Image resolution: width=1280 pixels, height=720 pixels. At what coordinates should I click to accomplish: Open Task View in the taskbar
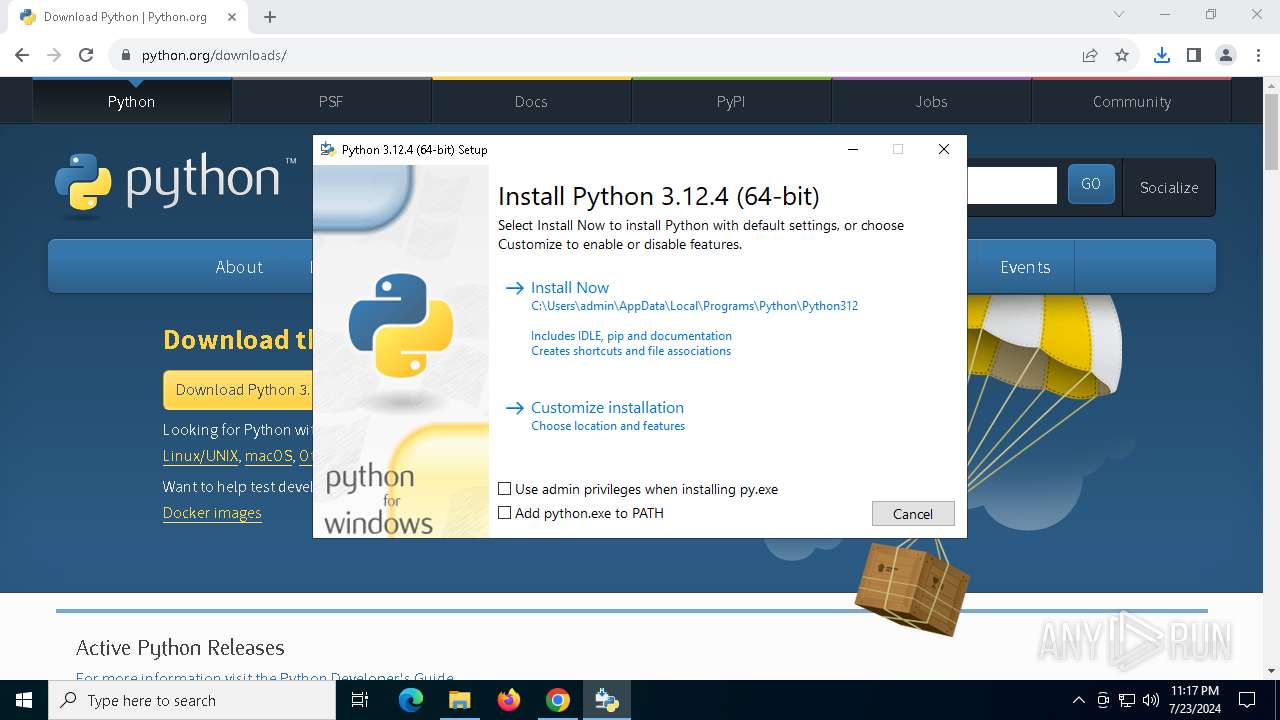coord(361,700)
